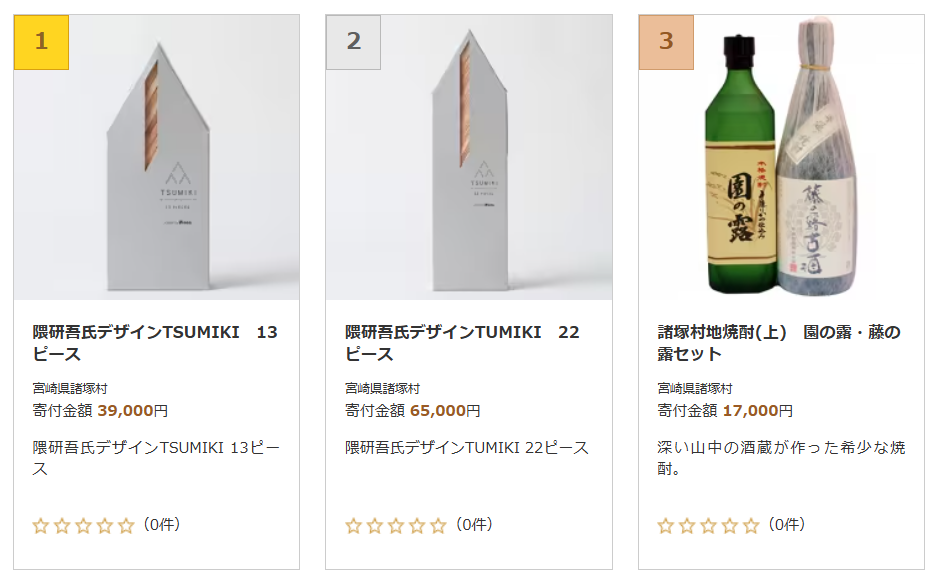Screen dimensions: 942x583
Task: Click 宮崎県諸塚村 under the shochu set
Action: pyautogui.click(x=694, y=389)
